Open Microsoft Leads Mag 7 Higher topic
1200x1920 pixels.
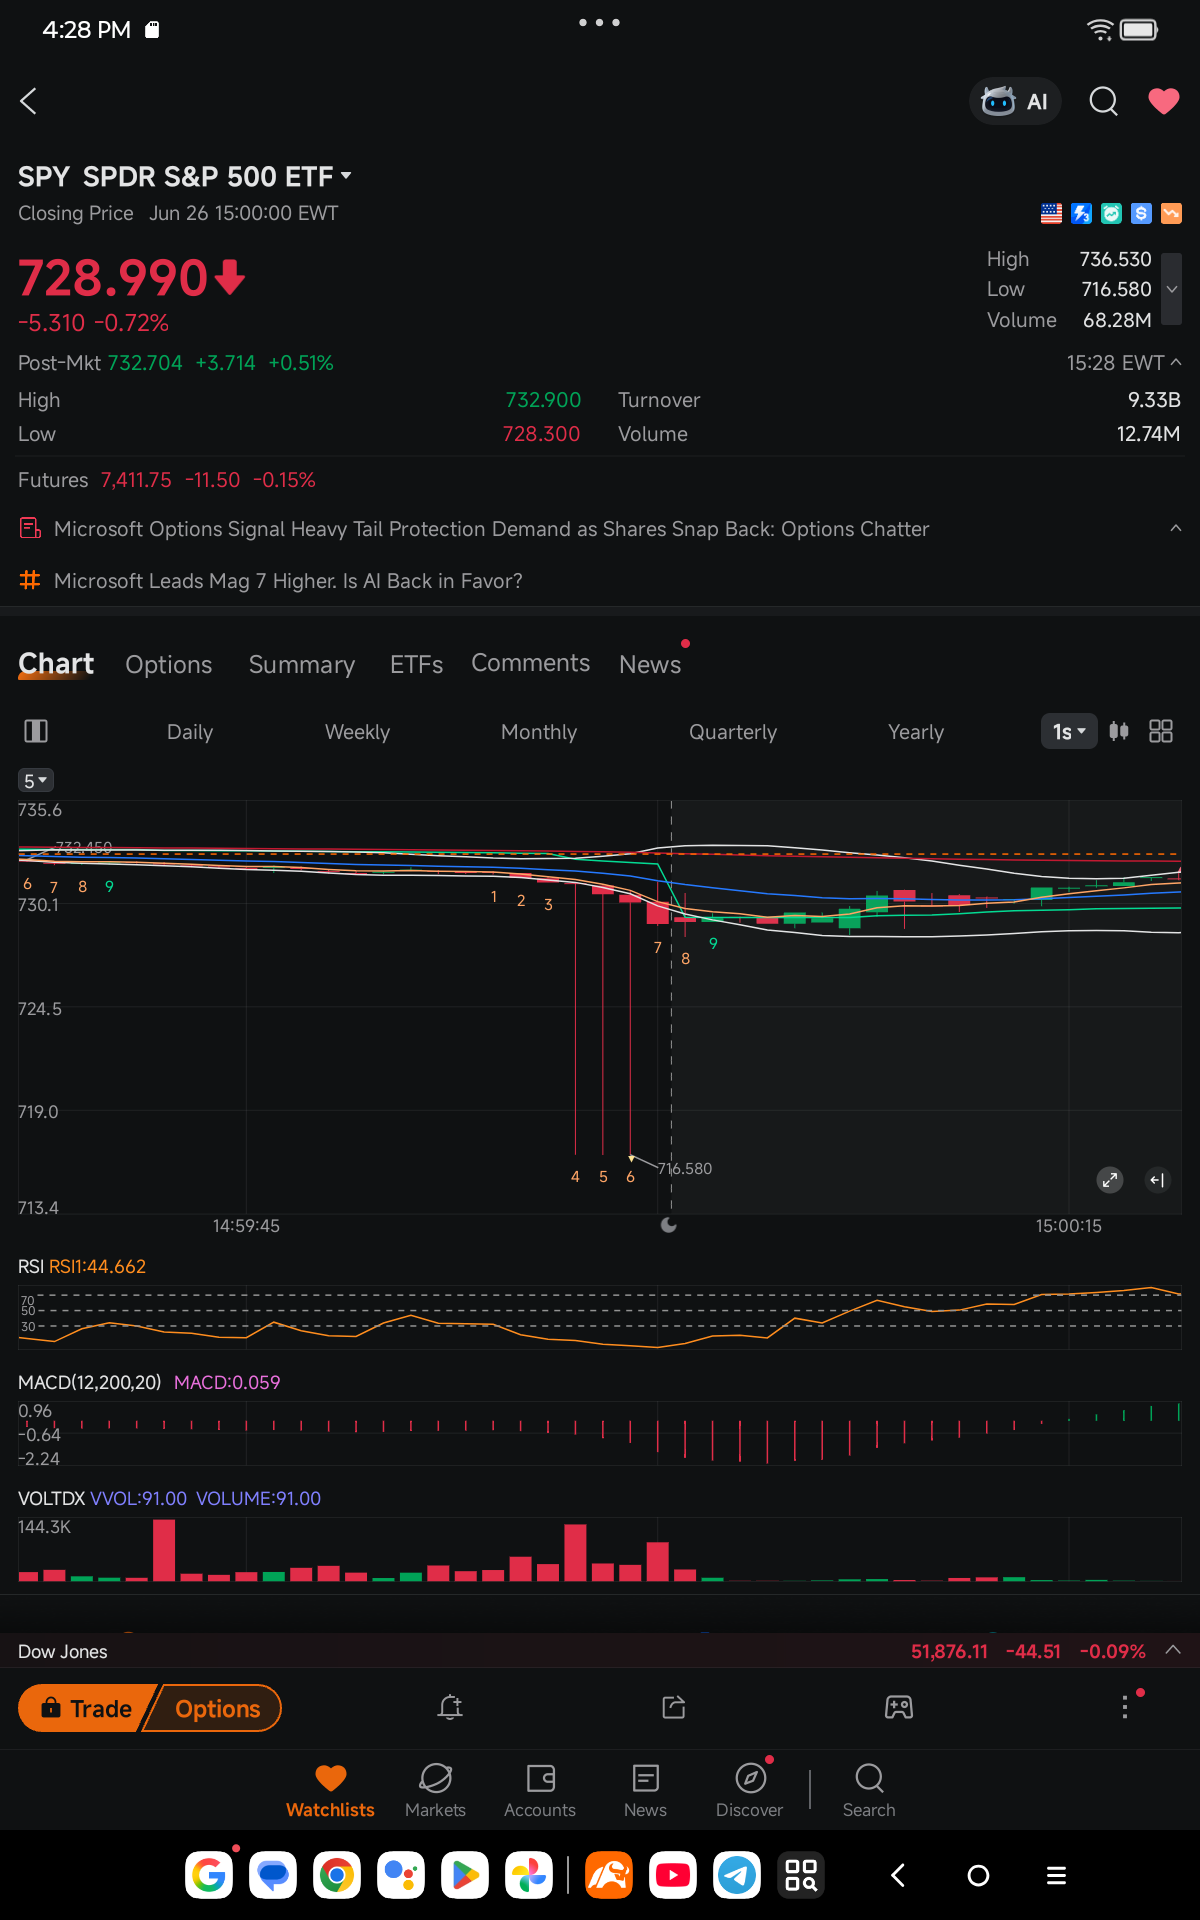click(x=288, y=581)
